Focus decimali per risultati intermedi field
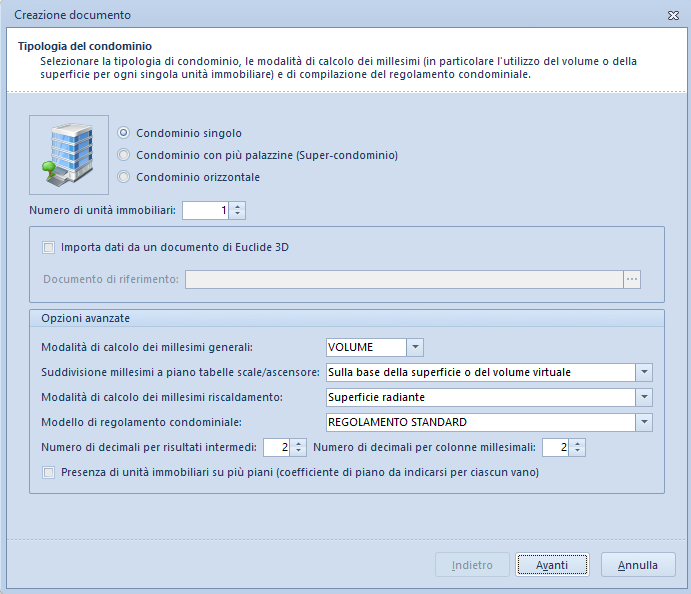This screenshot has height=594, width=691. click(276, 447)
